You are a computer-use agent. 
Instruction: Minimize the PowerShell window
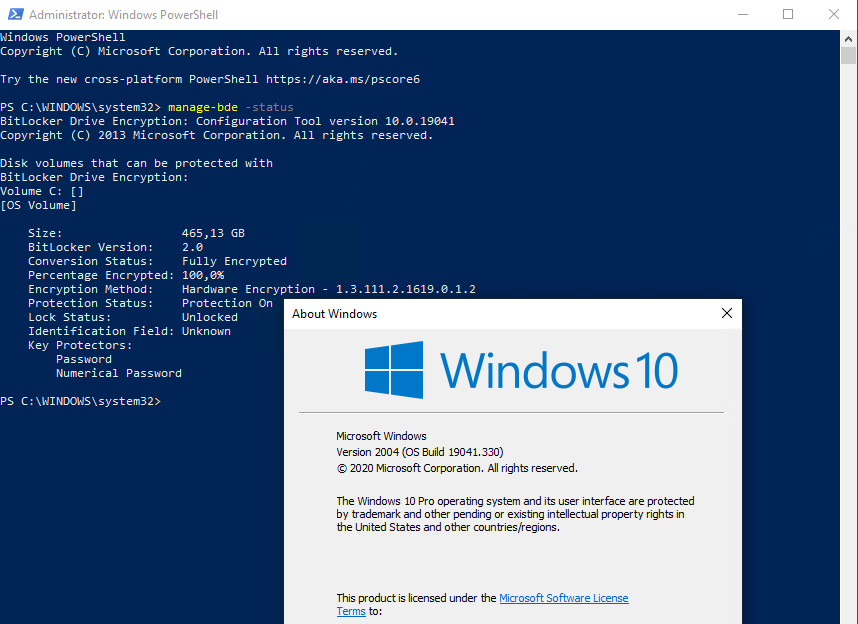coord(743,14)
